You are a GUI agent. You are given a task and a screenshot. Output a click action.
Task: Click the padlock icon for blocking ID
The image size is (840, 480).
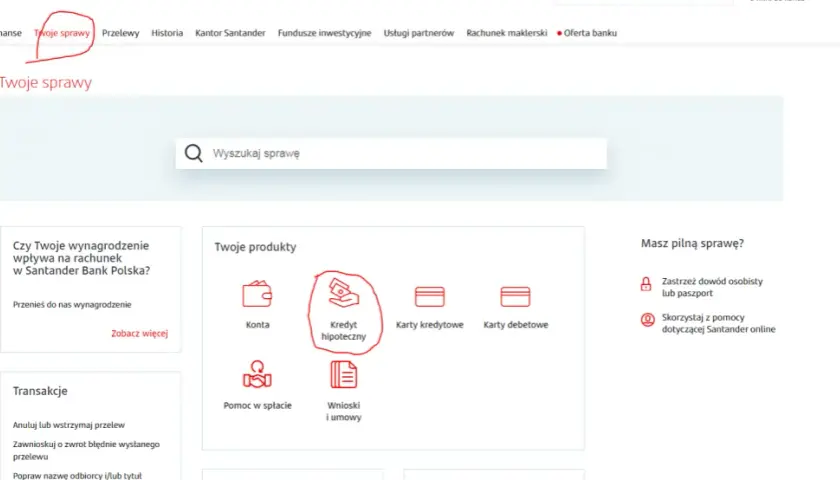click(646, 283)
